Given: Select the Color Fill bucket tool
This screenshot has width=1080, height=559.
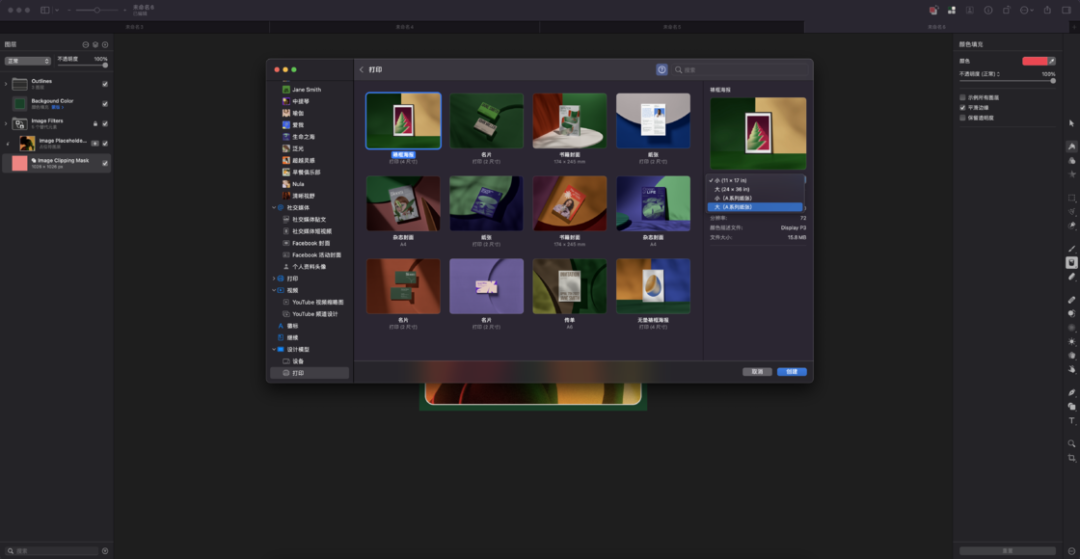Looking at the screenshot, I should coord(1071,262).
